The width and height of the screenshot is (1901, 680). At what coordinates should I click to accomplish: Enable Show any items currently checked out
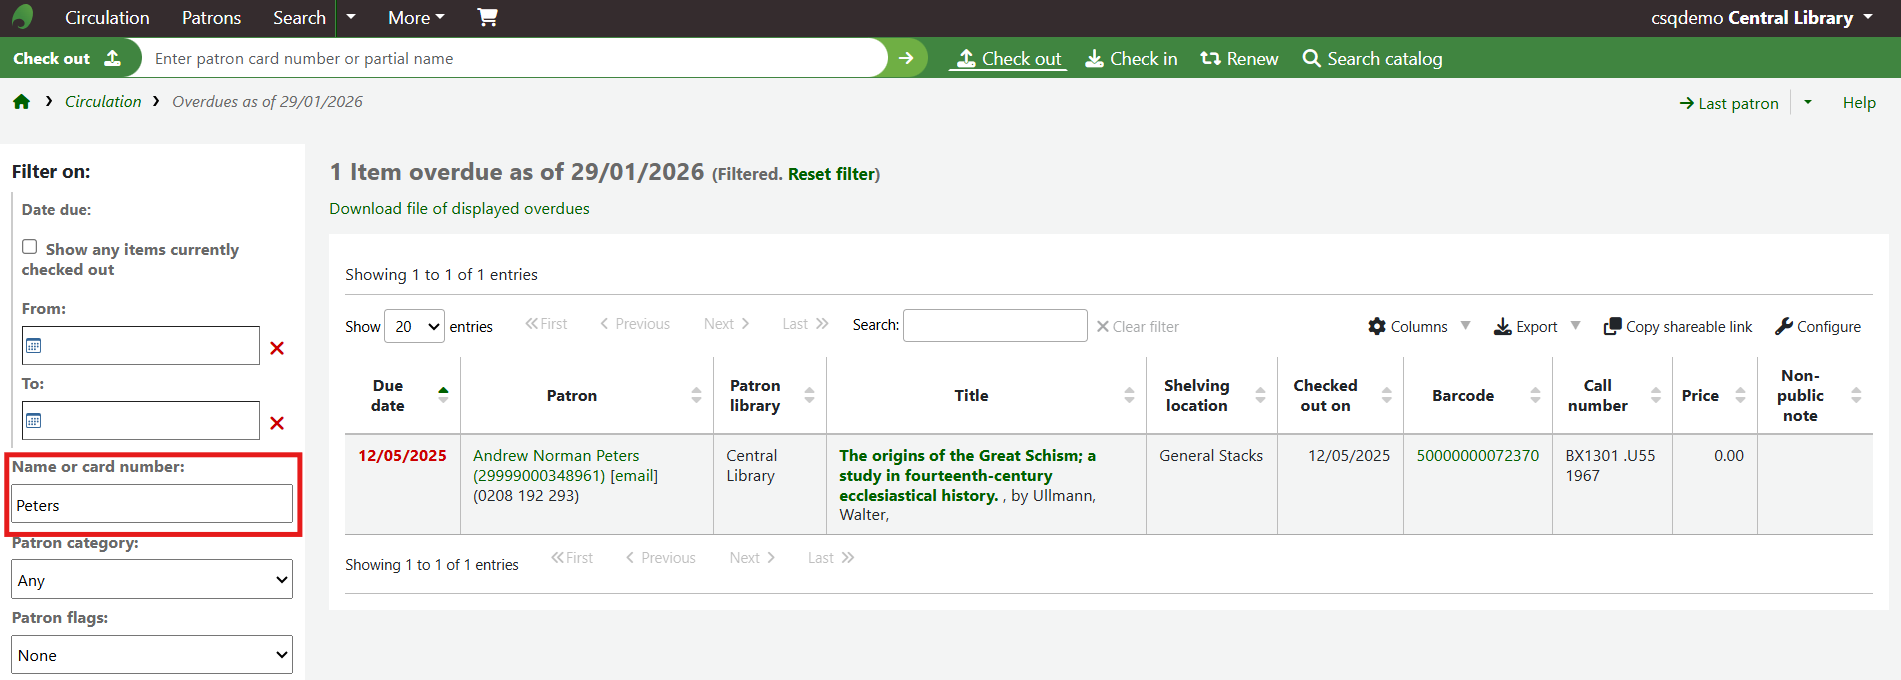coord(30,247)
